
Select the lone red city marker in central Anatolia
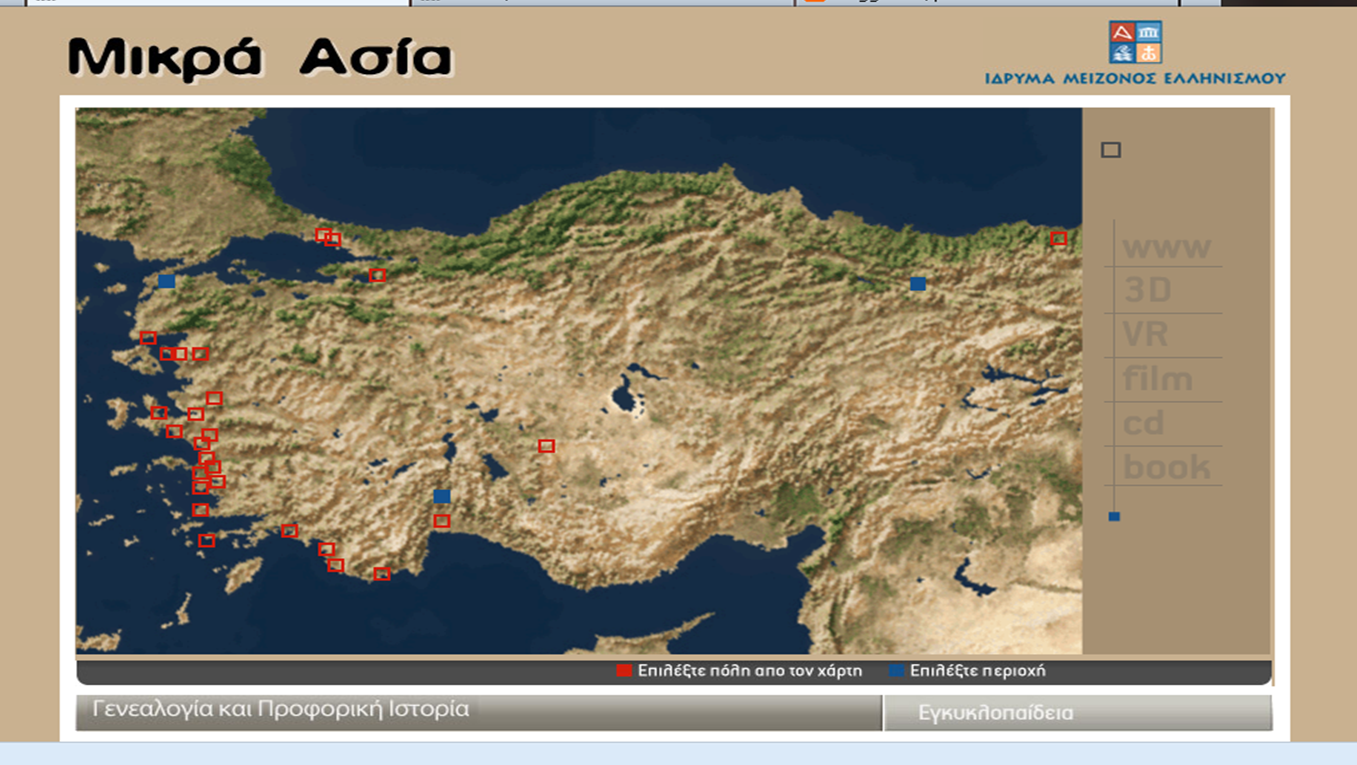[546, 446]
